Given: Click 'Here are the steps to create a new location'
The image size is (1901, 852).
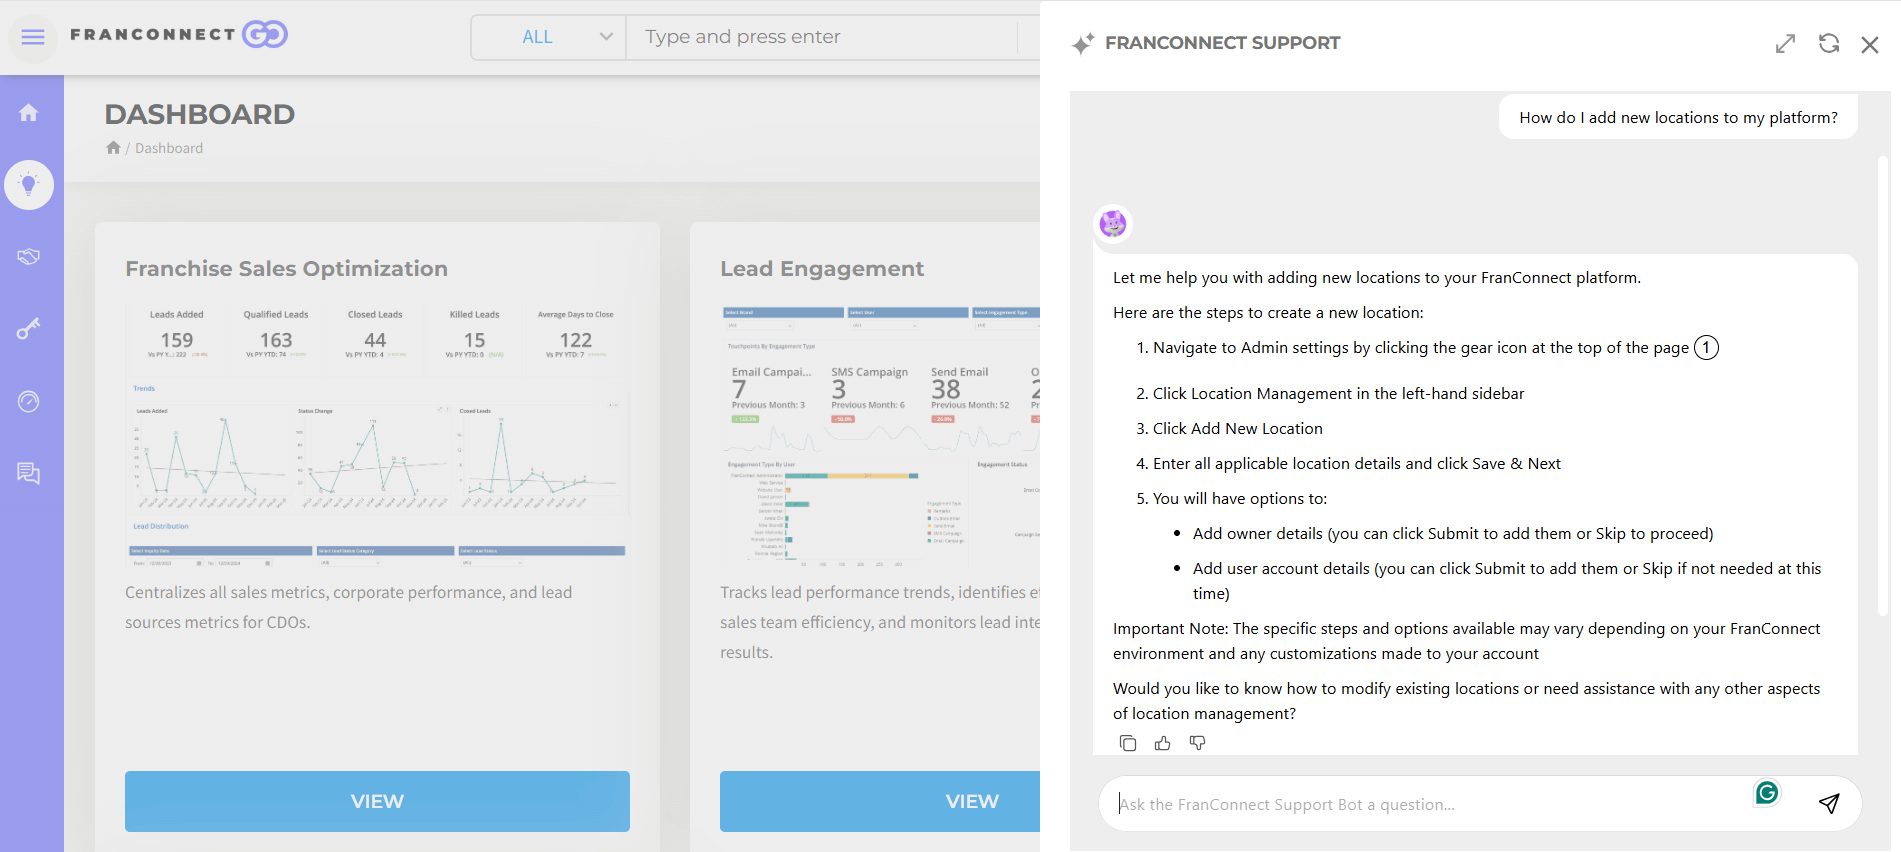Looking at the screenshot, I should click(1268, 313).
